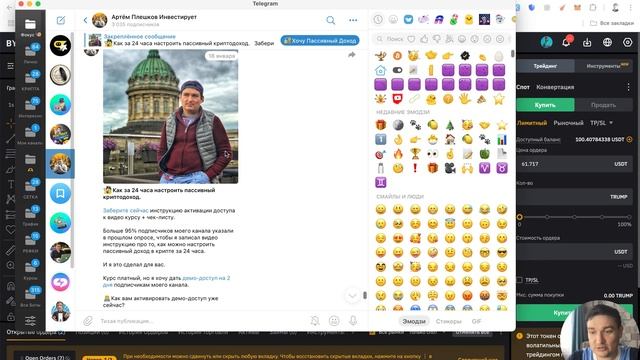This screenshot has width=640, height=360.
Task: Add funds via plus beside USDT balance
Action: click(629, 139)
